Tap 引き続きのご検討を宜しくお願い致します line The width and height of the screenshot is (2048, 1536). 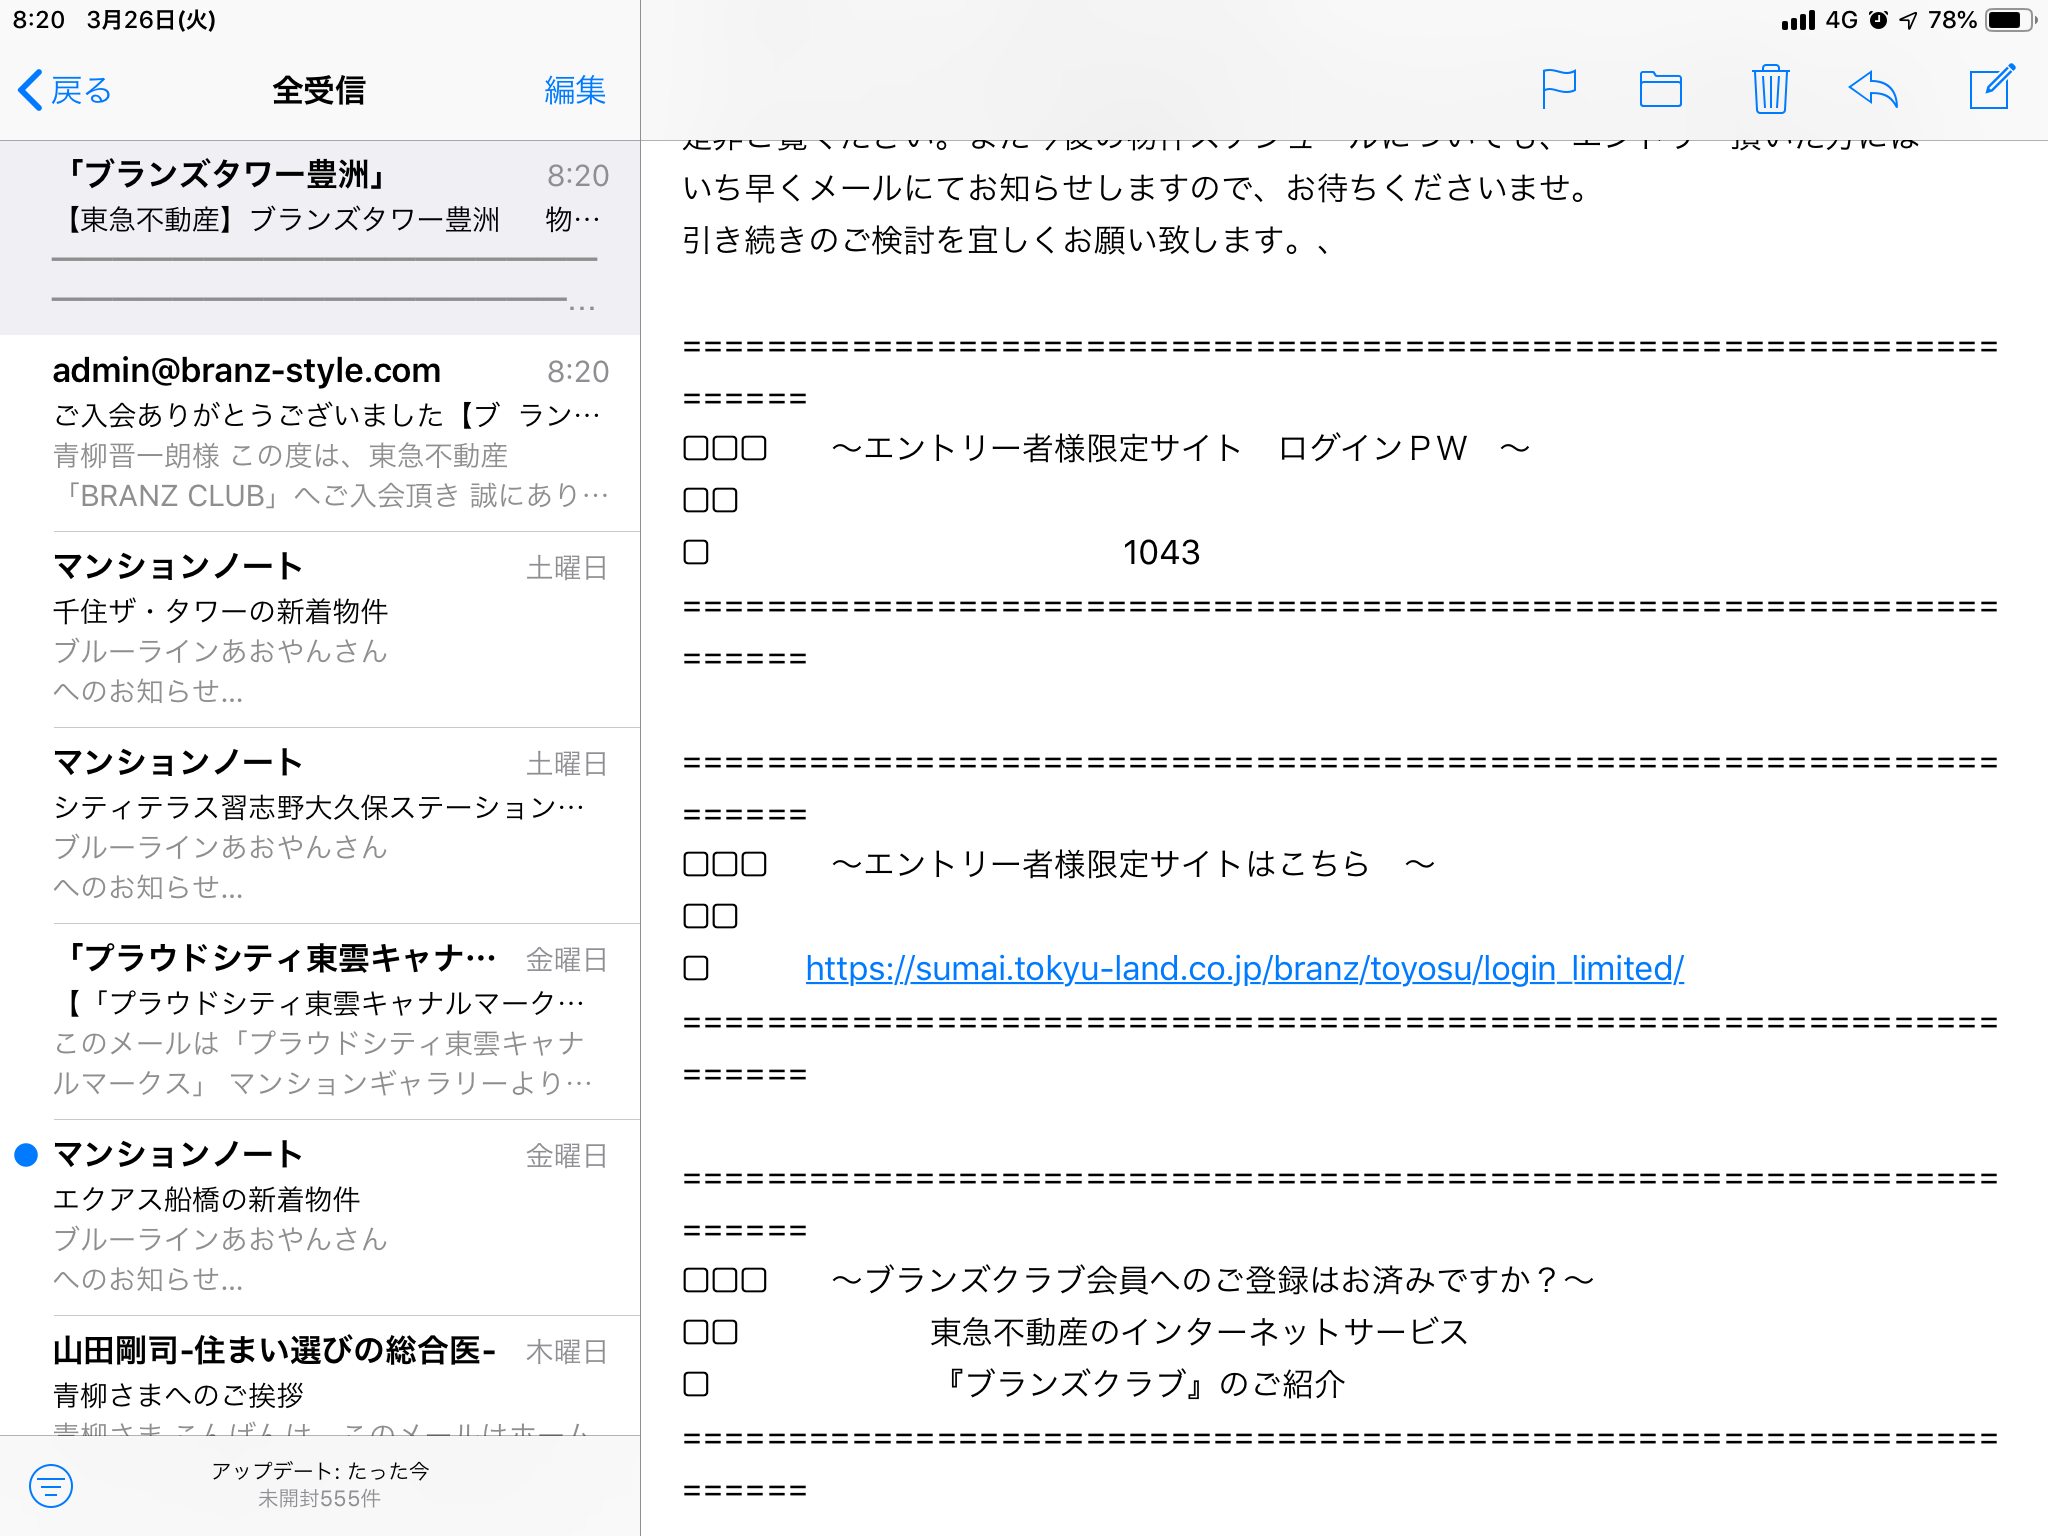[1006, 240]
